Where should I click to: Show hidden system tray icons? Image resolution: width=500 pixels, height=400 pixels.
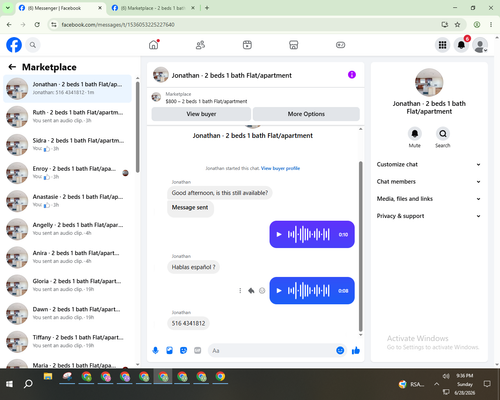click(436, 384)
